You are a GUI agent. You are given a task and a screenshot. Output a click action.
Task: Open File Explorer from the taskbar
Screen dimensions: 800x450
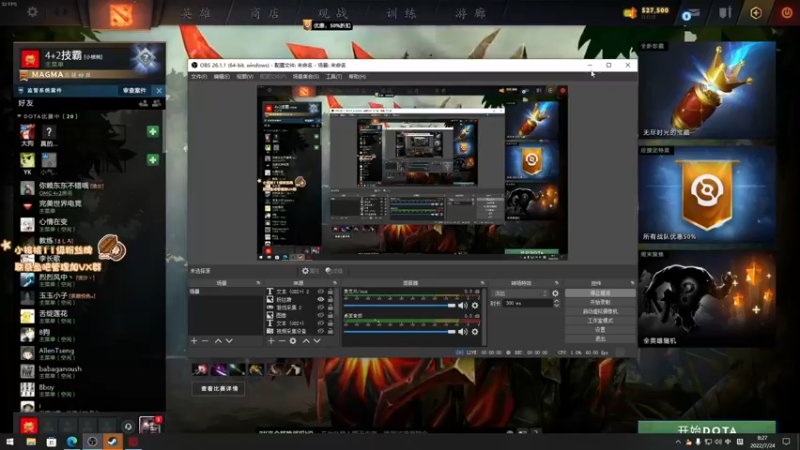click(x=31, y=441)
